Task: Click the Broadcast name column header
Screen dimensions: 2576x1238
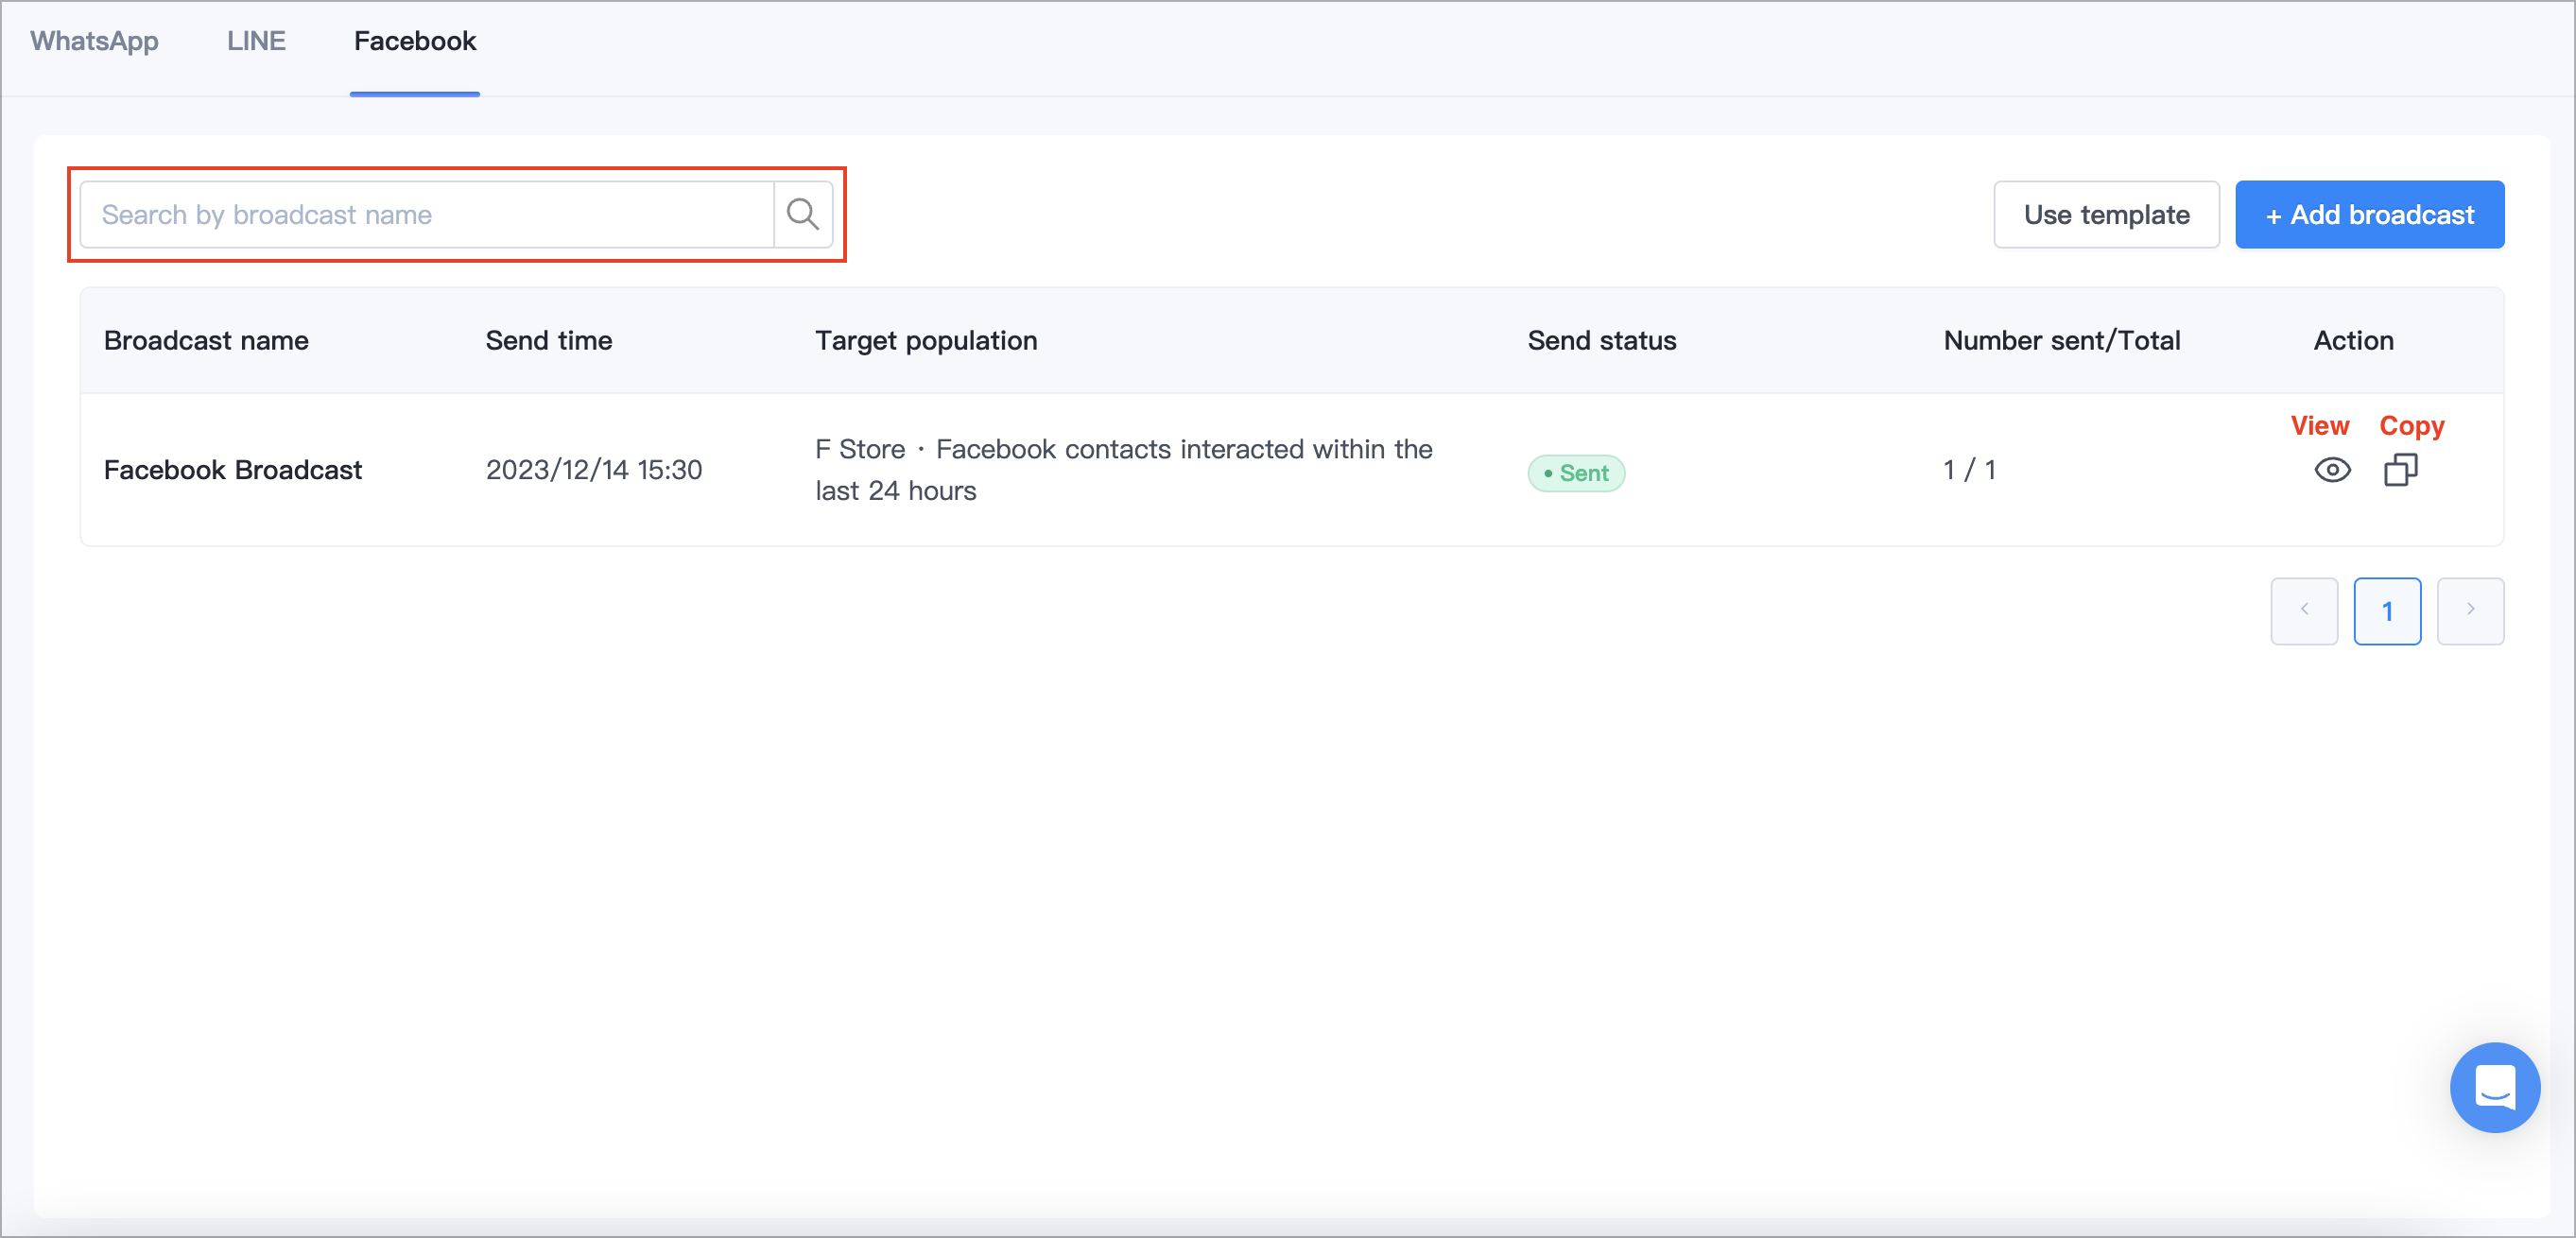Action: point(206,340)
